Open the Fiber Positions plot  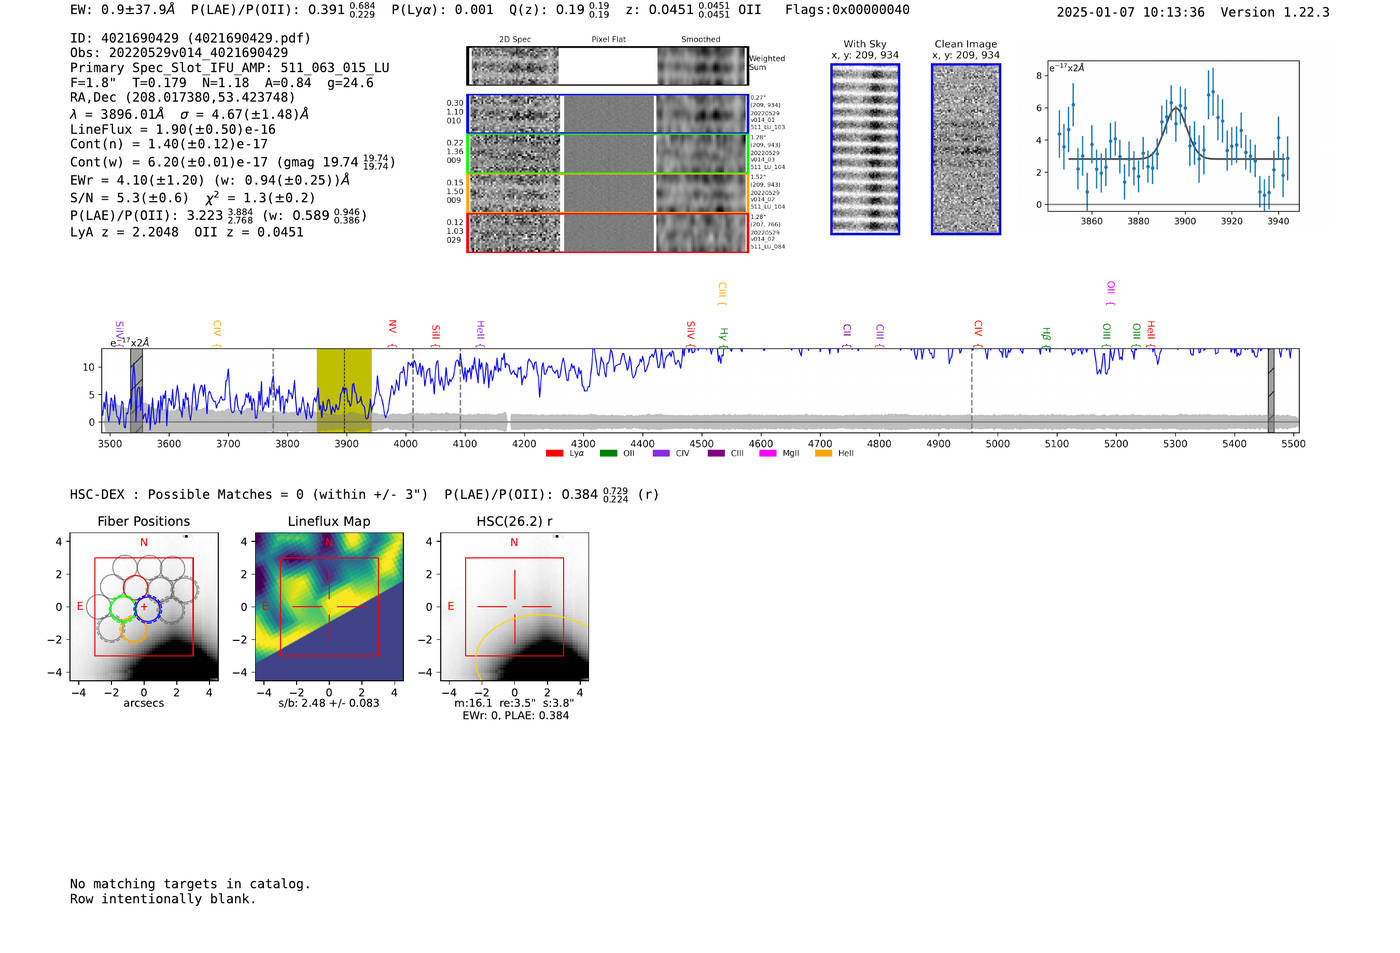(144, 606)
